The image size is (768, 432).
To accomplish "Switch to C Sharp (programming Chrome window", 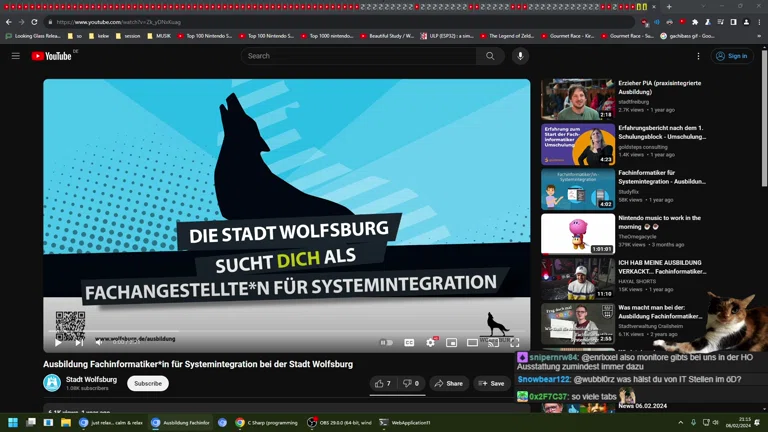I will pos(267,422).
